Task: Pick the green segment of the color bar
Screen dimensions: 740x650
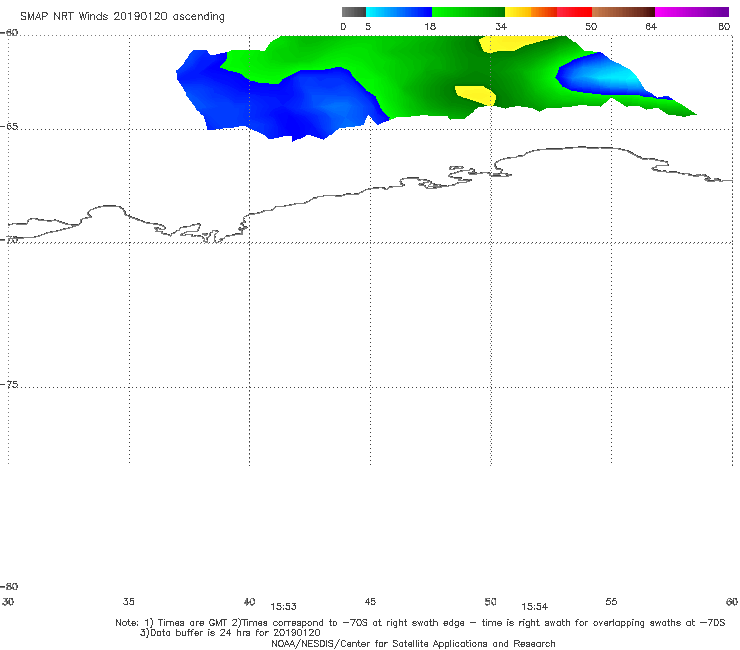Action: (468, 12)
